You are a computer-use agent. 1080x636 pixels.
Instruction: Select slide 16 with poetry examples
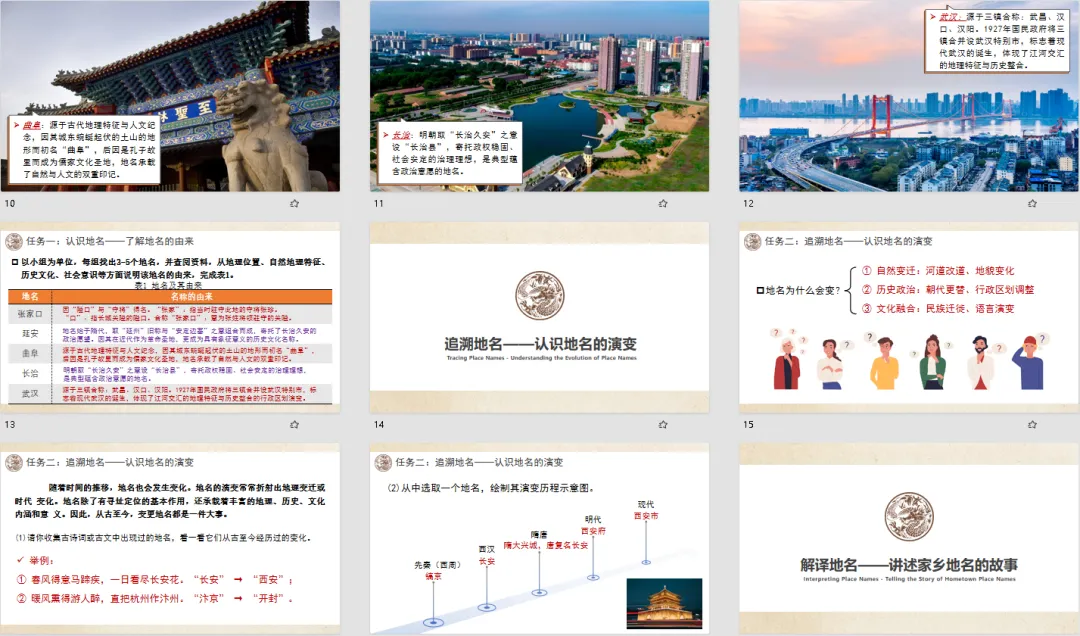pyautogui.click(x=170, y=539)
